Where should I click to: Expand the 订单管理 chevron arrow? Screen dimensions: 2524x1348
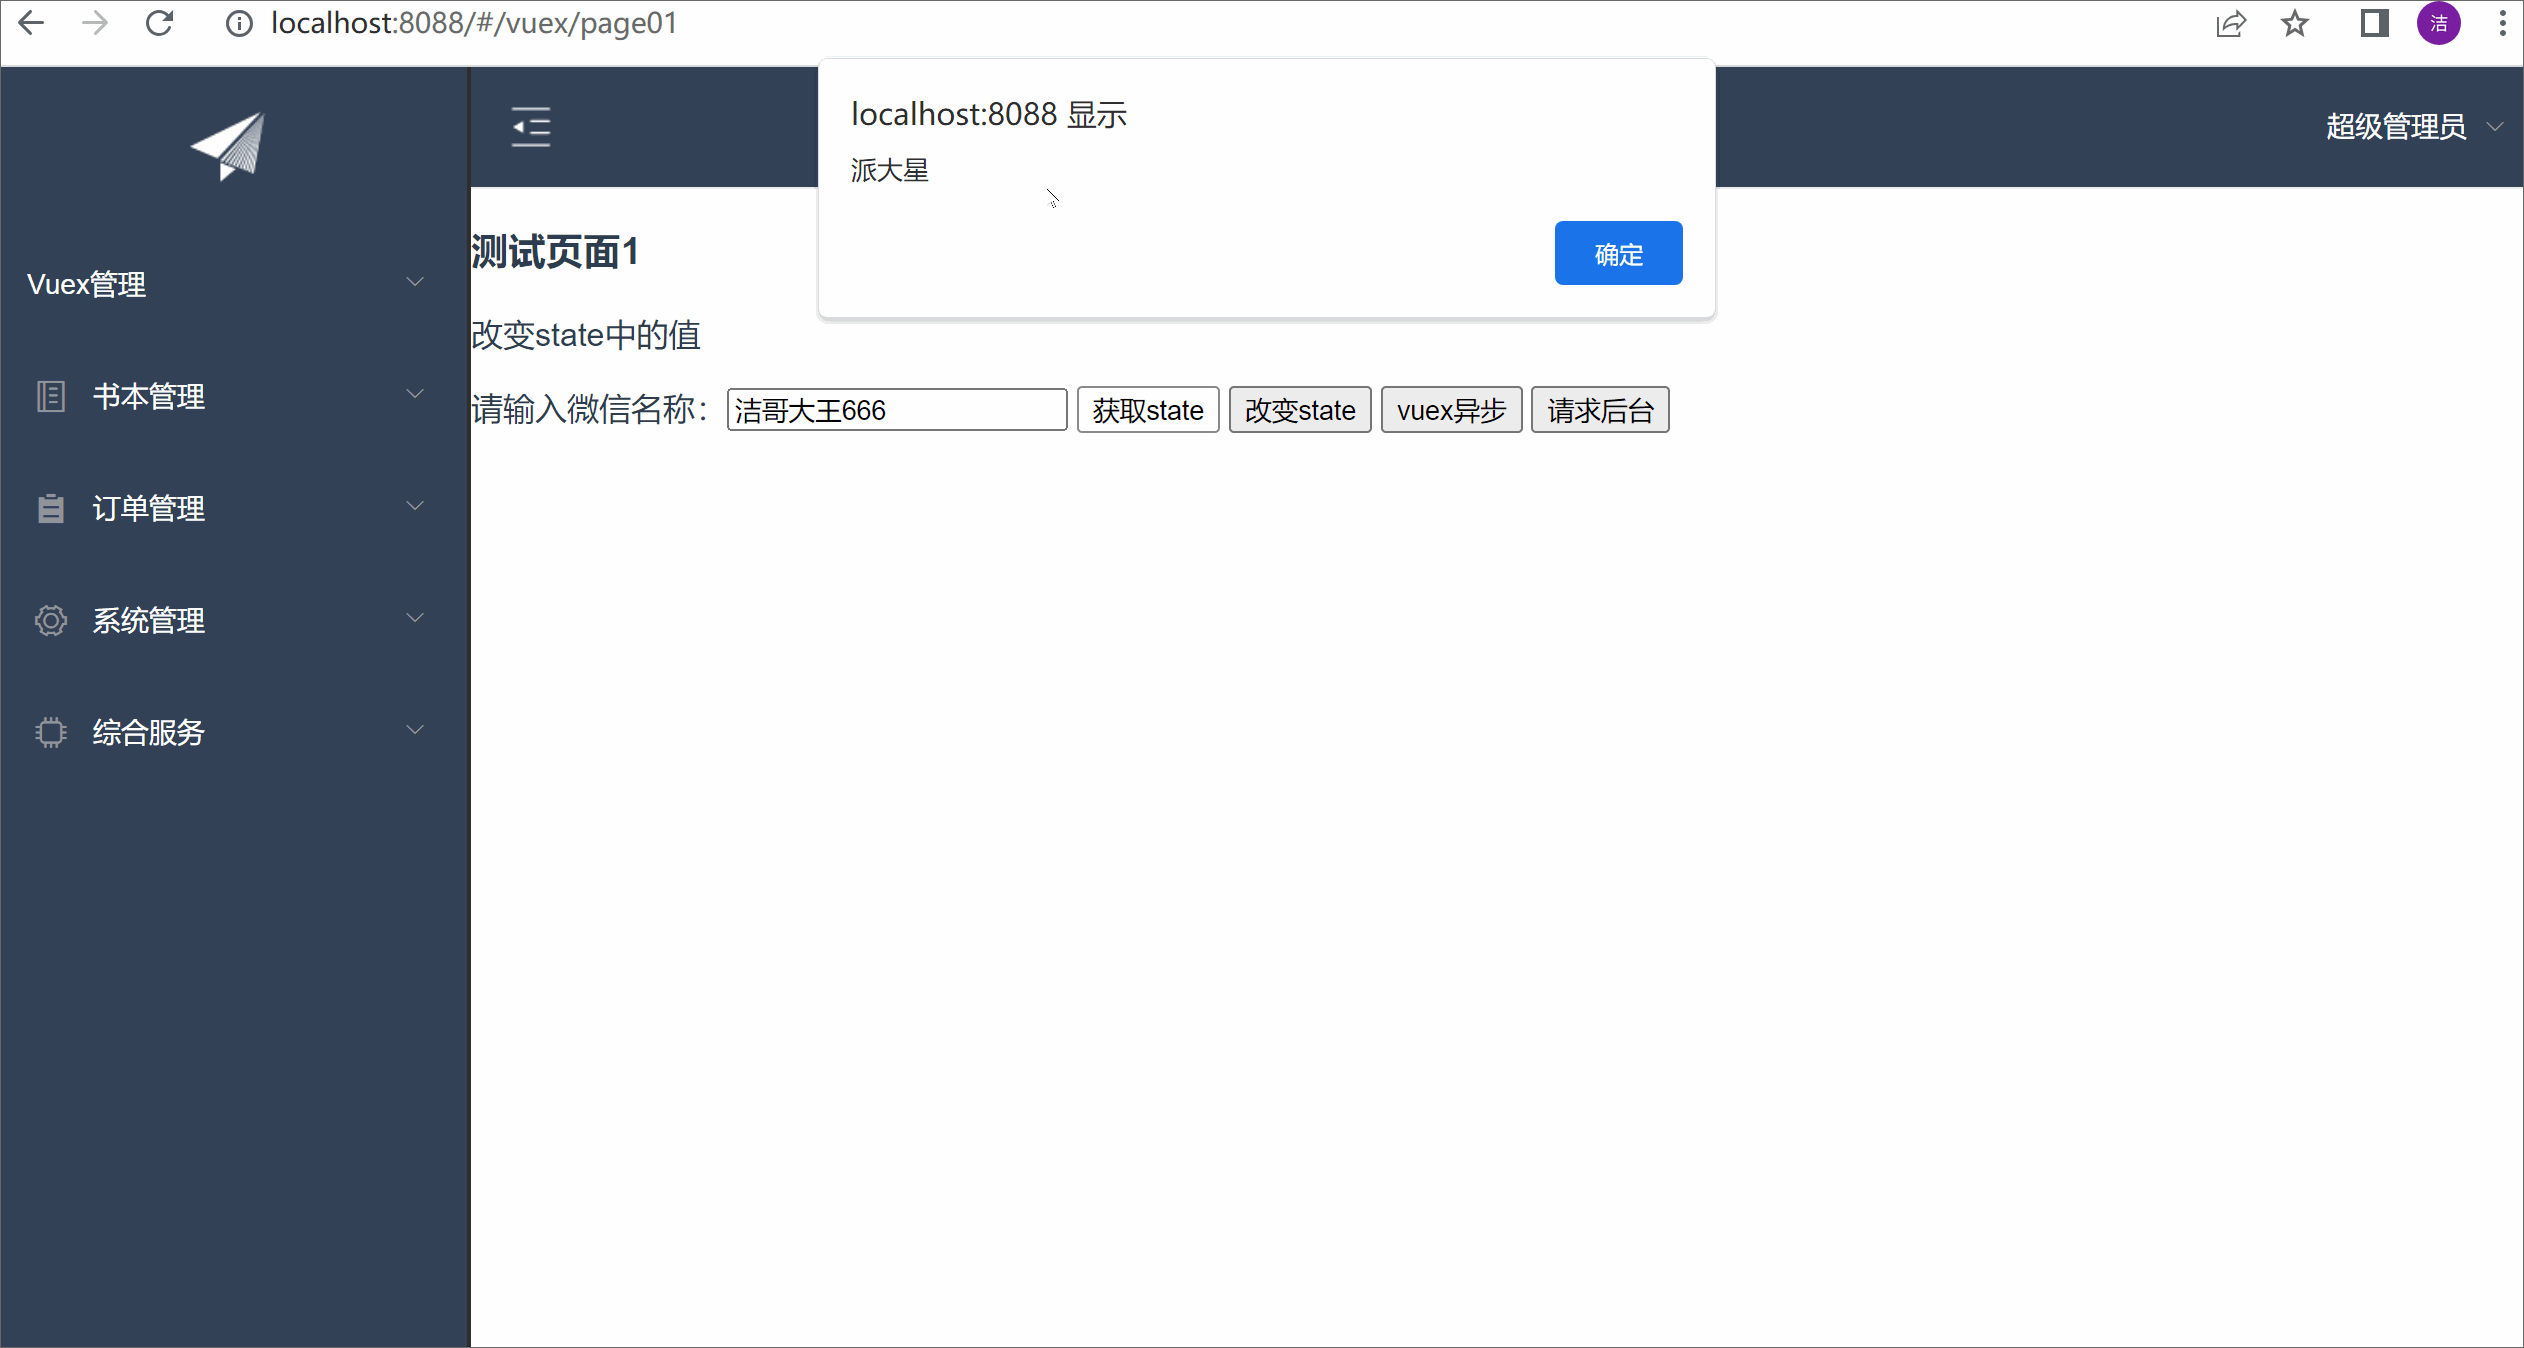[415, 507]
